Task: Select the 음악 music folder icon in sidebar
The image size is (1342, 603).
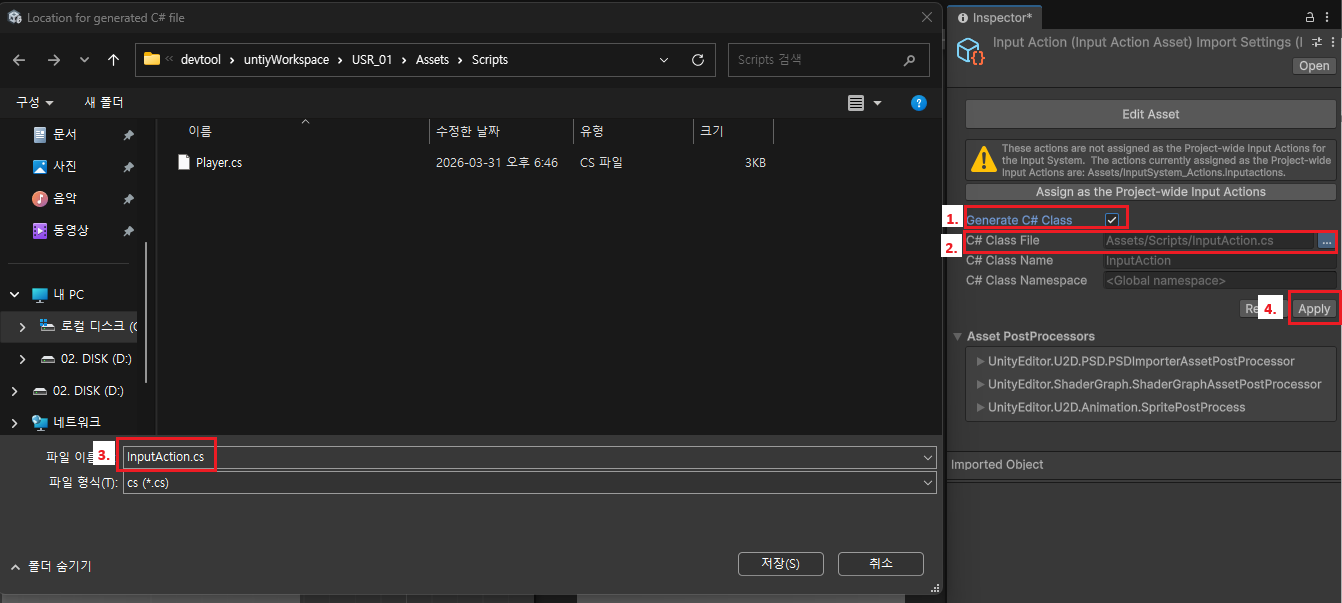Action: point(40,198)
